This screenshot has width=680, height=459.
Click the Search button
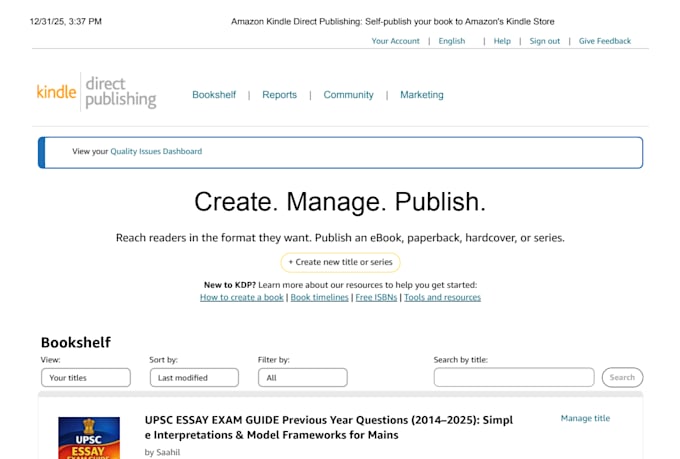(x=622, y=377)
